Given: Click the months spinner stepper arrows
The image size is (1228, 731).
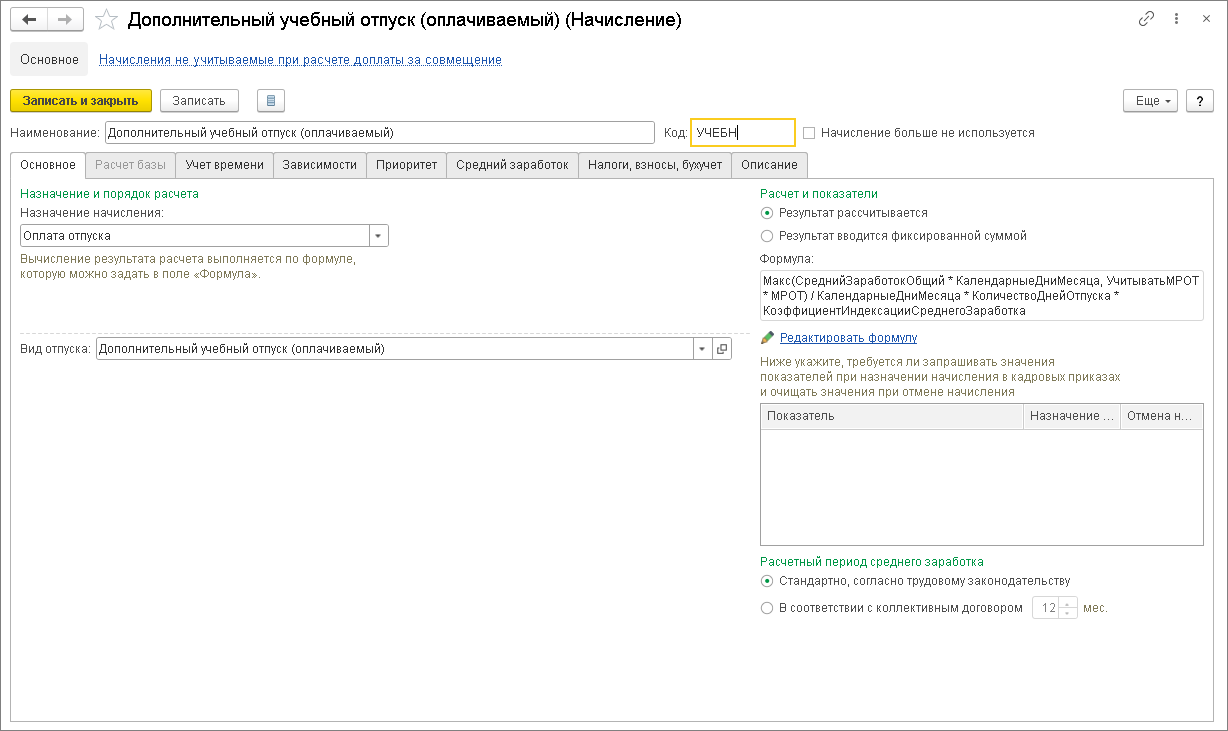Looking at the screenshot, I should (1068, 608).
